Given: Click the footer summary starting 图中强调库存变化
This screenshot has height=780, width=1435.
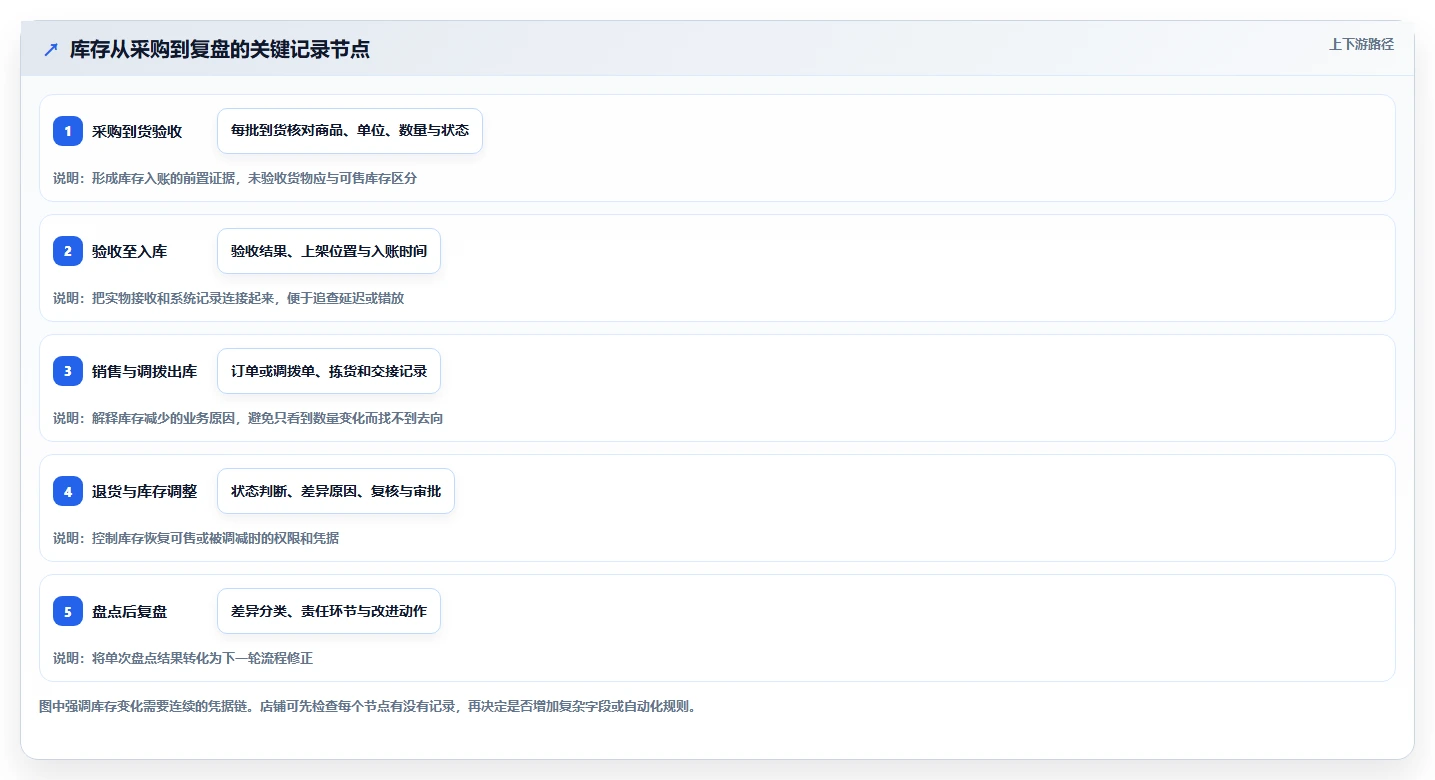Looking at the screenshot, I should (x=367, y=706).
